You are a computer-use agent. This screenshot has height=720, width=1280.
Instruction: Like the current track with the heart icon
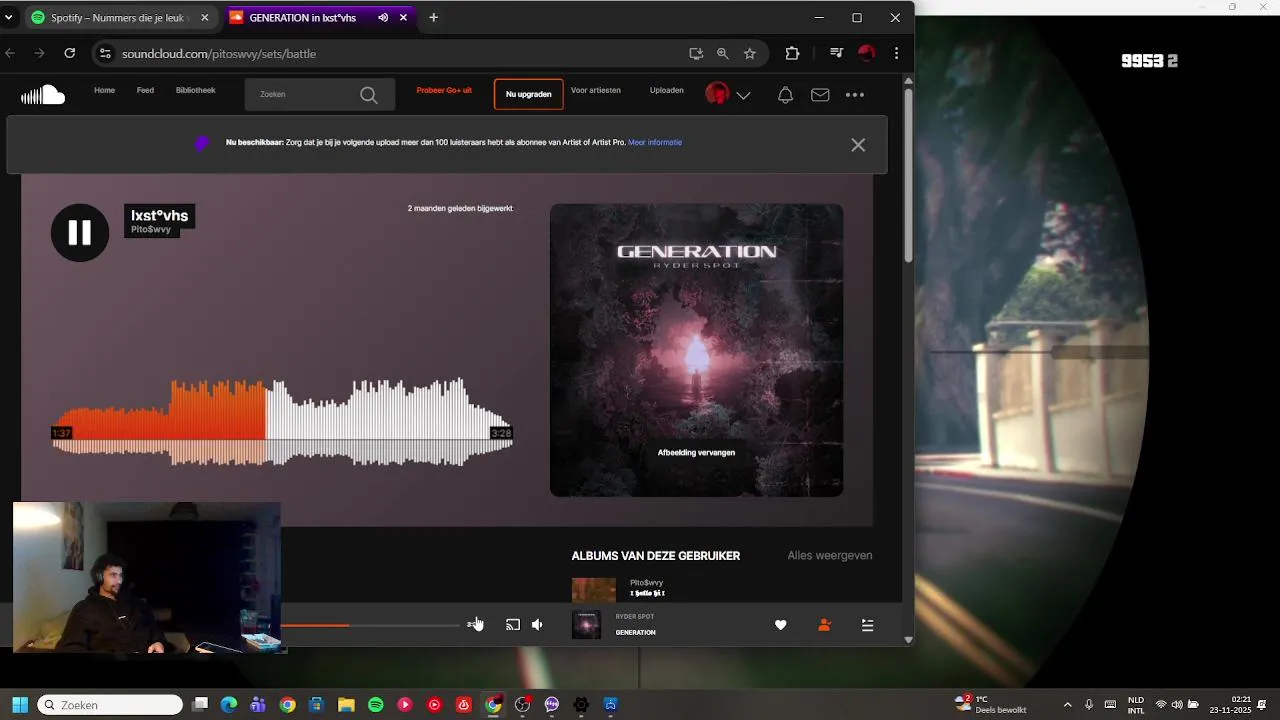[781, 625]
